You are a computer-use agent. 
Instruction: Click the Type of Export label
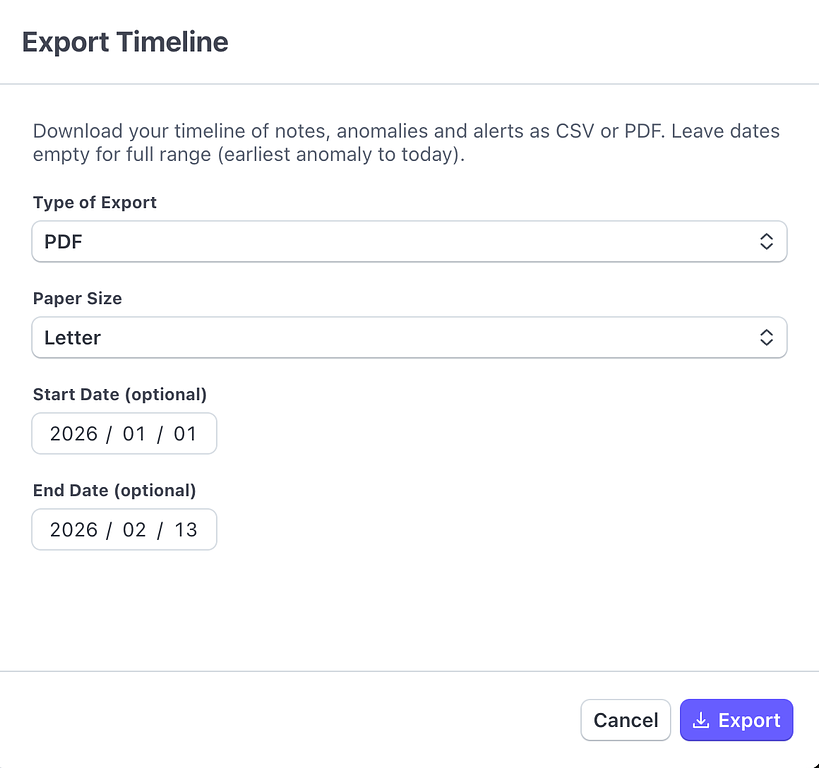[95, 202]
